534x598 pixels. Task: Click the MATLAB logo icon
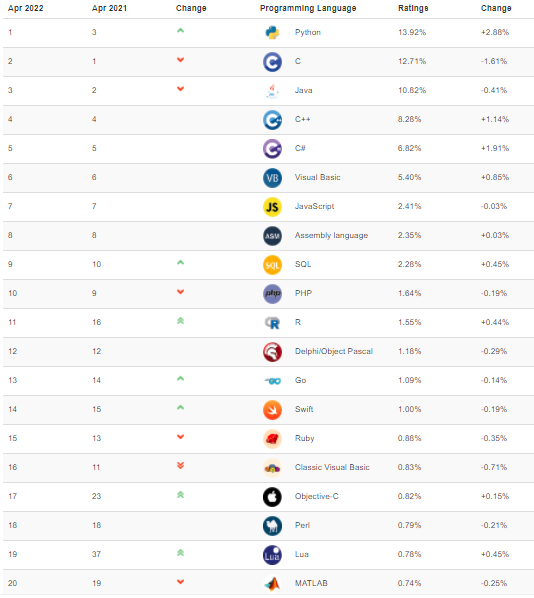(272, 584)
